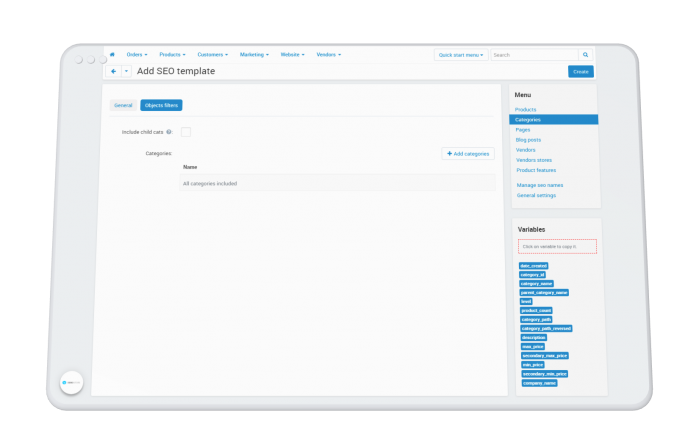
Task: Copy the parent_category_name variable
Action: pyautogui.click(x=544, y=292)
